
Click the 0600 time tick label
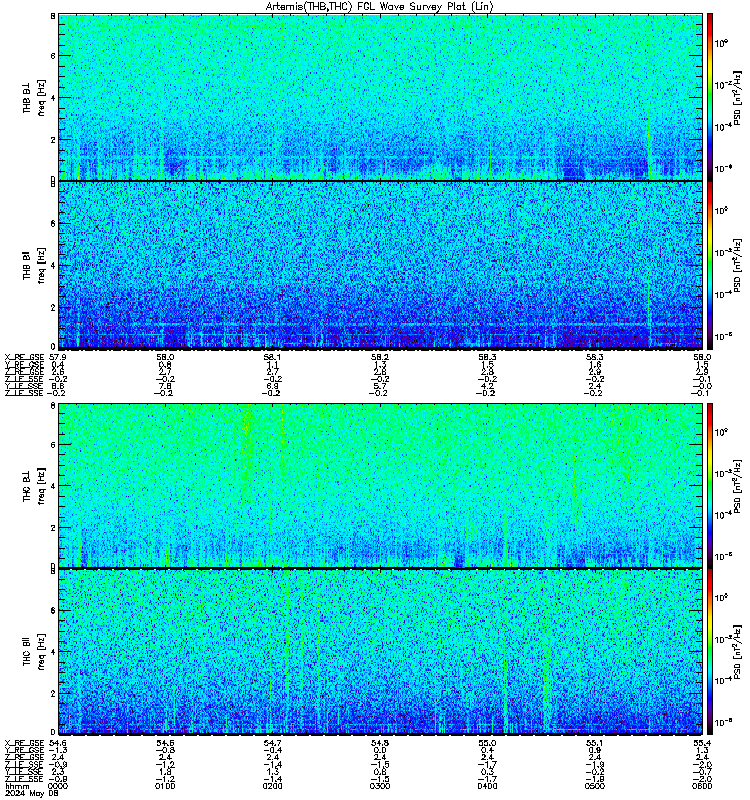click(702, 786)
